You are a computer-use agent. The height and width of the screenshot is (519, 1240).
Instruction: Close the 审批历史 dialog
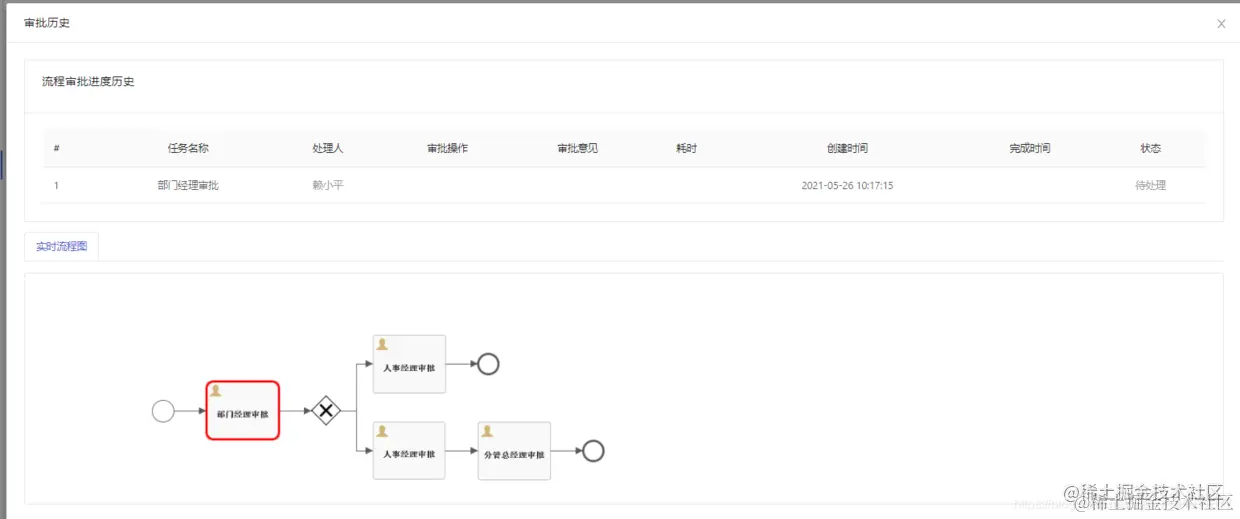[1221, 24]
